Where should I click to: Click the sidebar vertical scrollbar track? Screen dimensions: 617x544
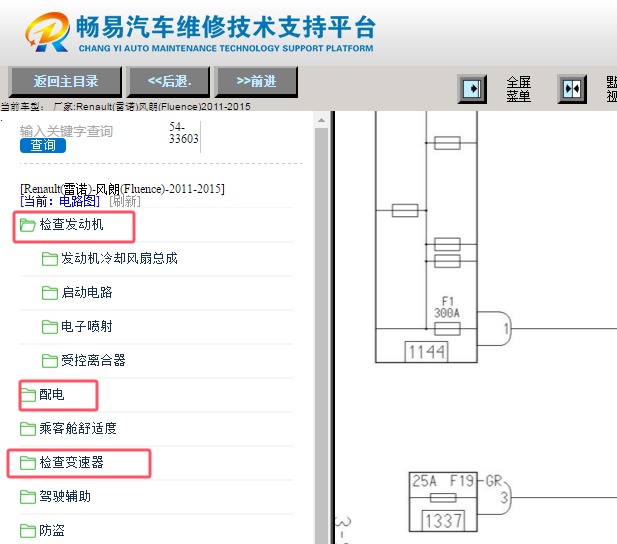coord(321,335)
